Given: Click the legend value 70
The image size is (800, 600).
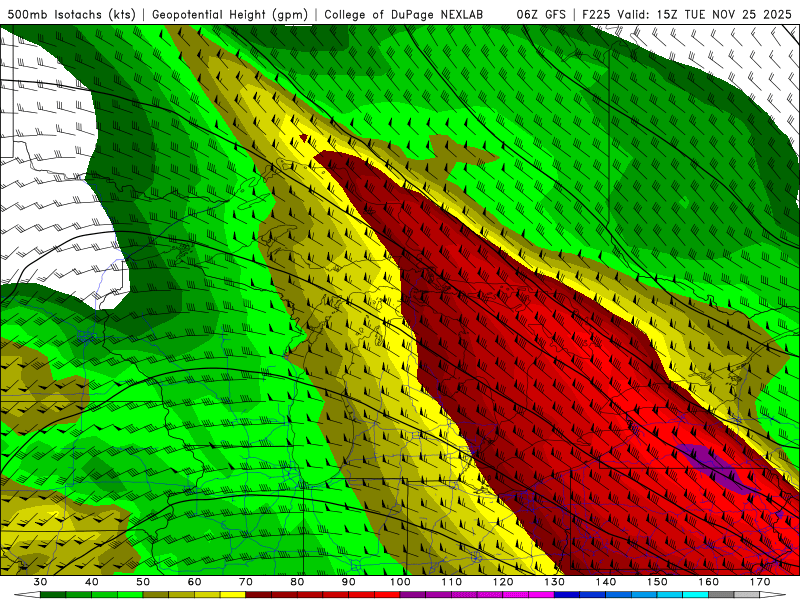Looking at the screenshot, I should click(246, 582).
